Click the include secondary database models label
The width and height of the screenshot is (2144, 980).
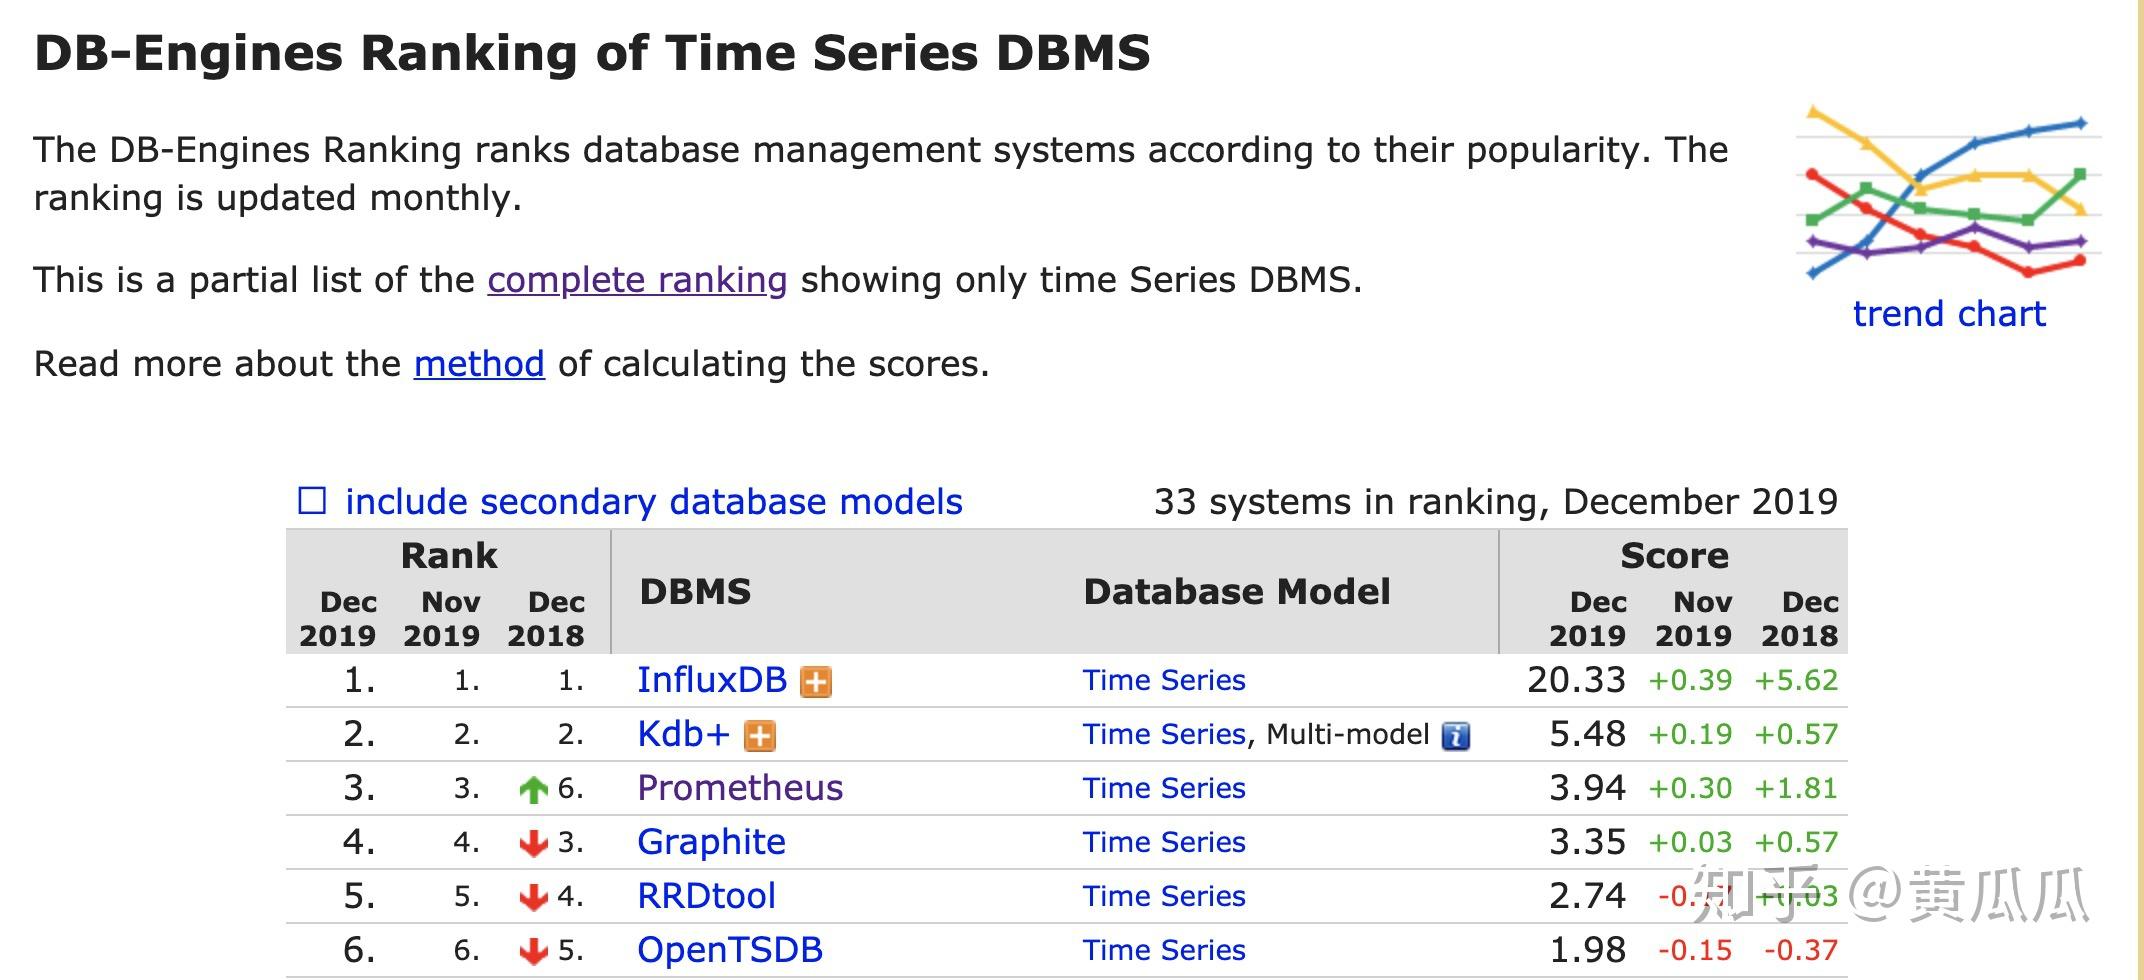point(653,501)
